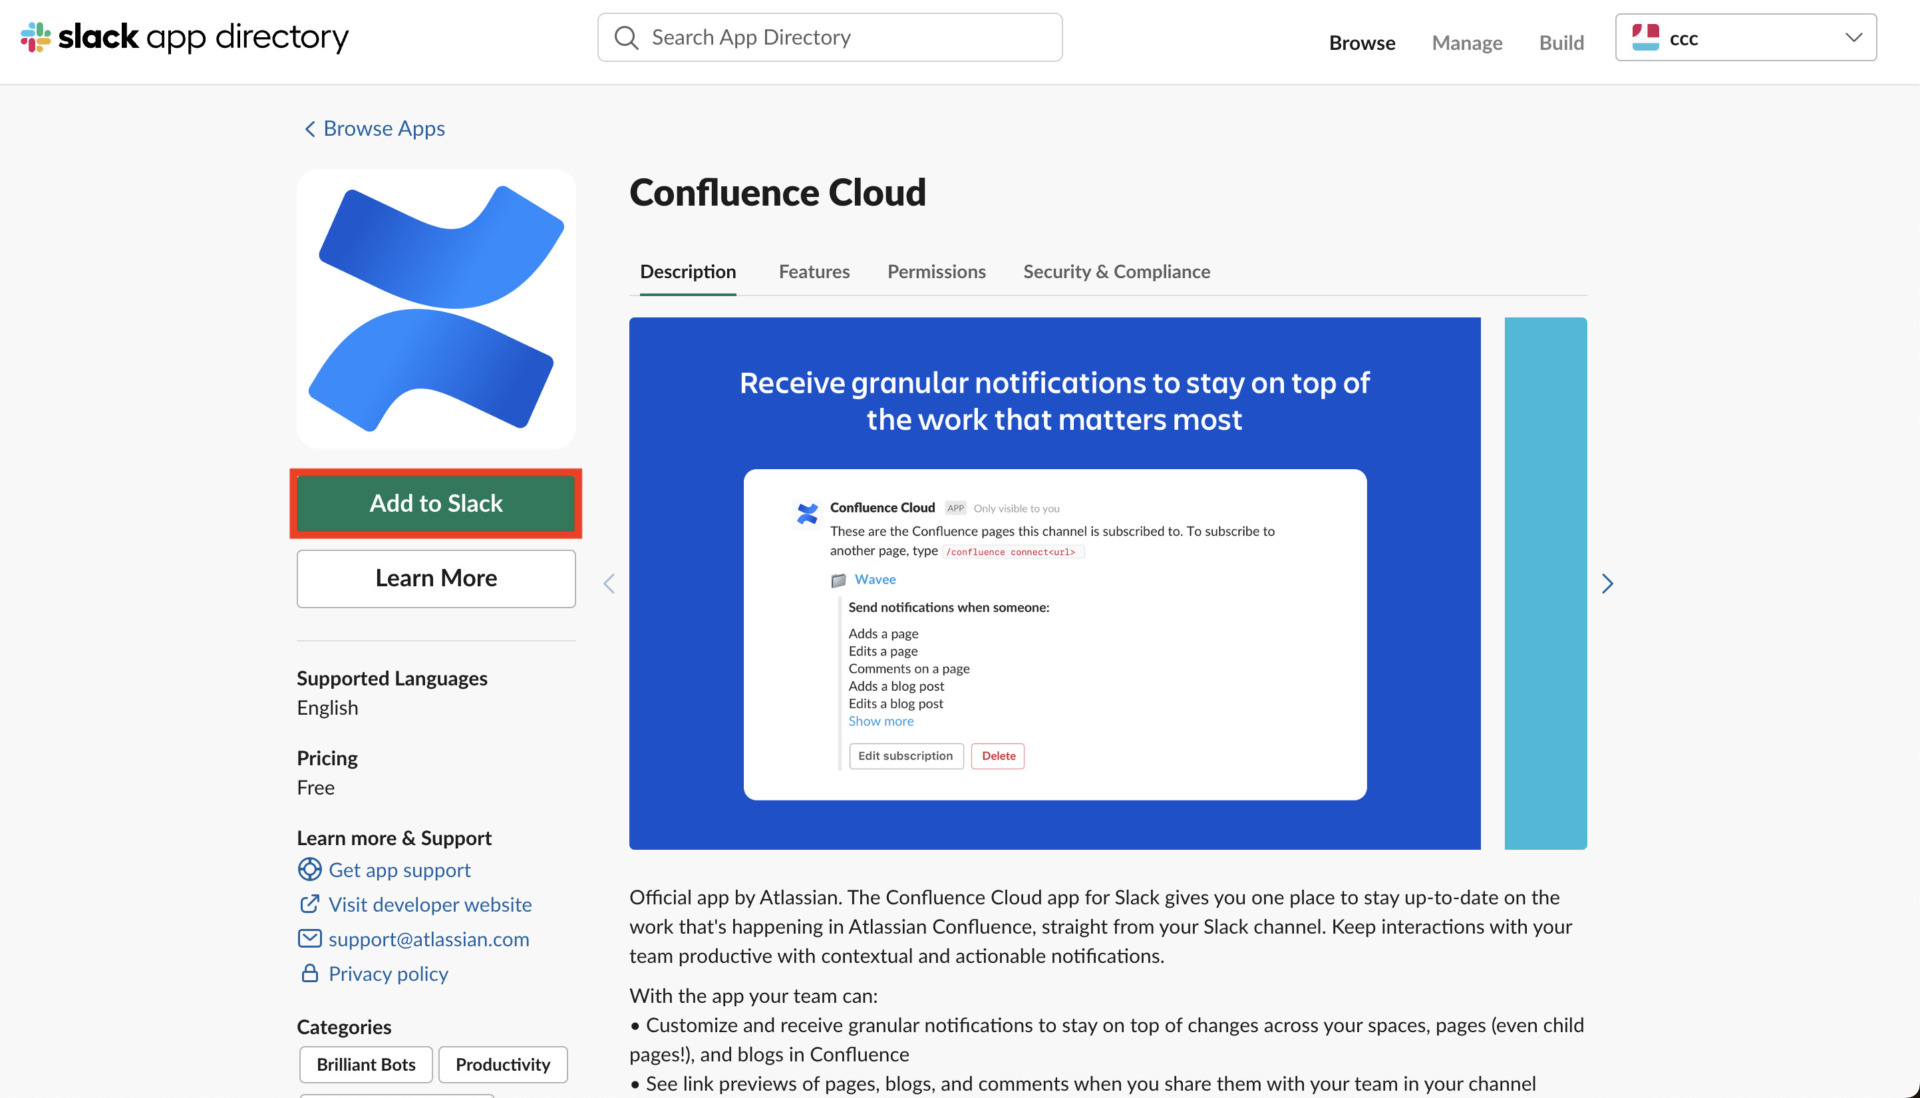Click the ccc workspace avatar icon
The width and height of the screenshot is (1920, 1098).
[x=1645, y=38]
